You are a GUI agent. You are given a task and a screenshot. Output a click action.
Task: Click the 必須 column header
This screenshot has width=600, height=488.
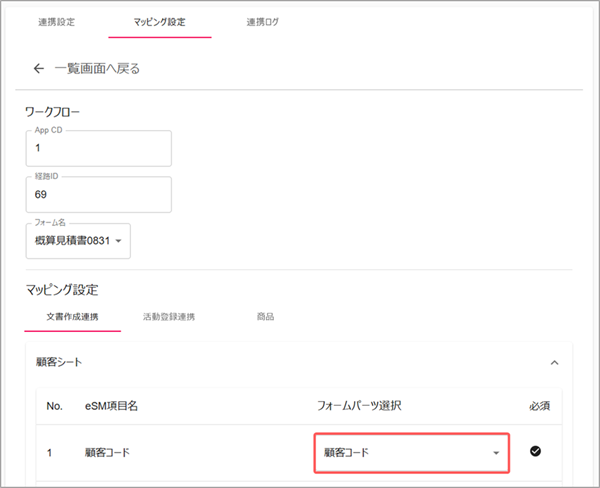tap(538, 407)
